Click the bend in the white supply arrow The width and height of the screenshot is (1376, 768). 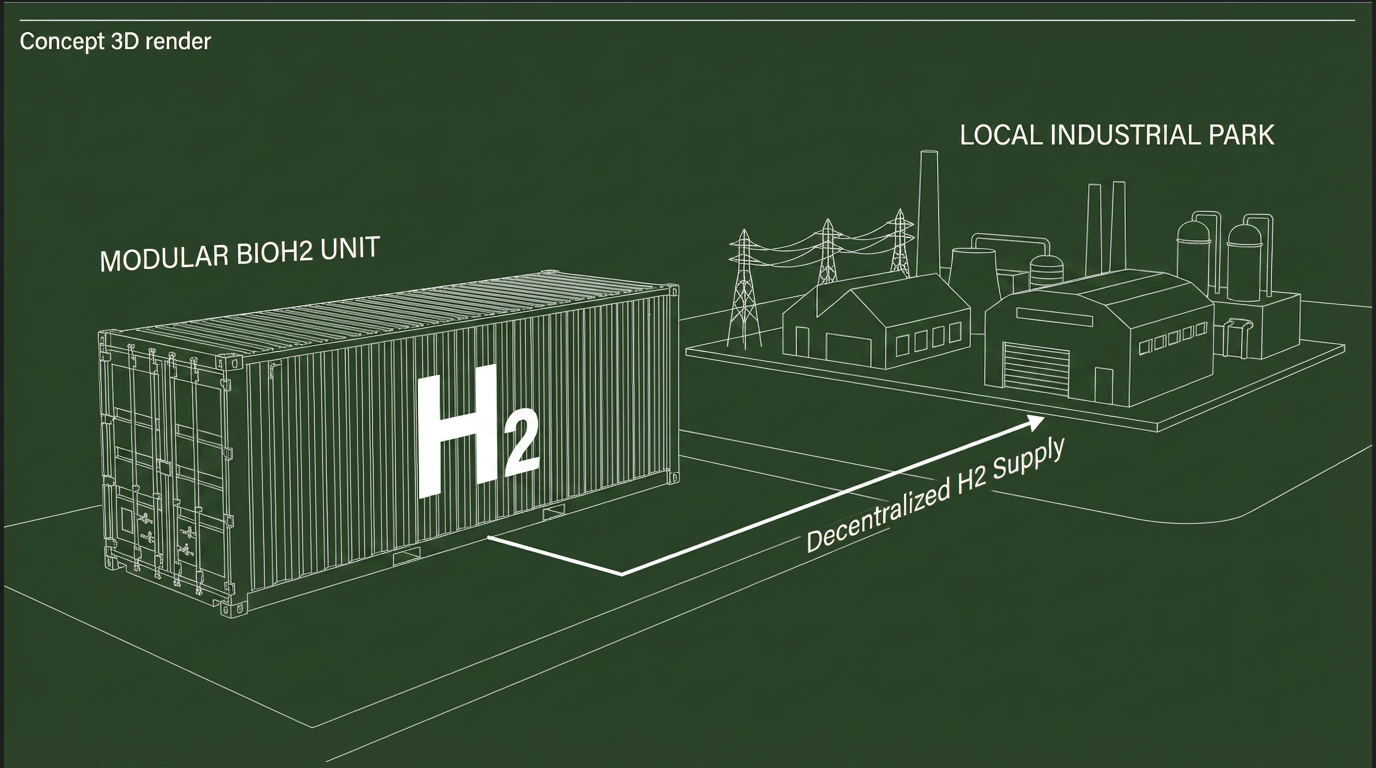click(622, 574)
